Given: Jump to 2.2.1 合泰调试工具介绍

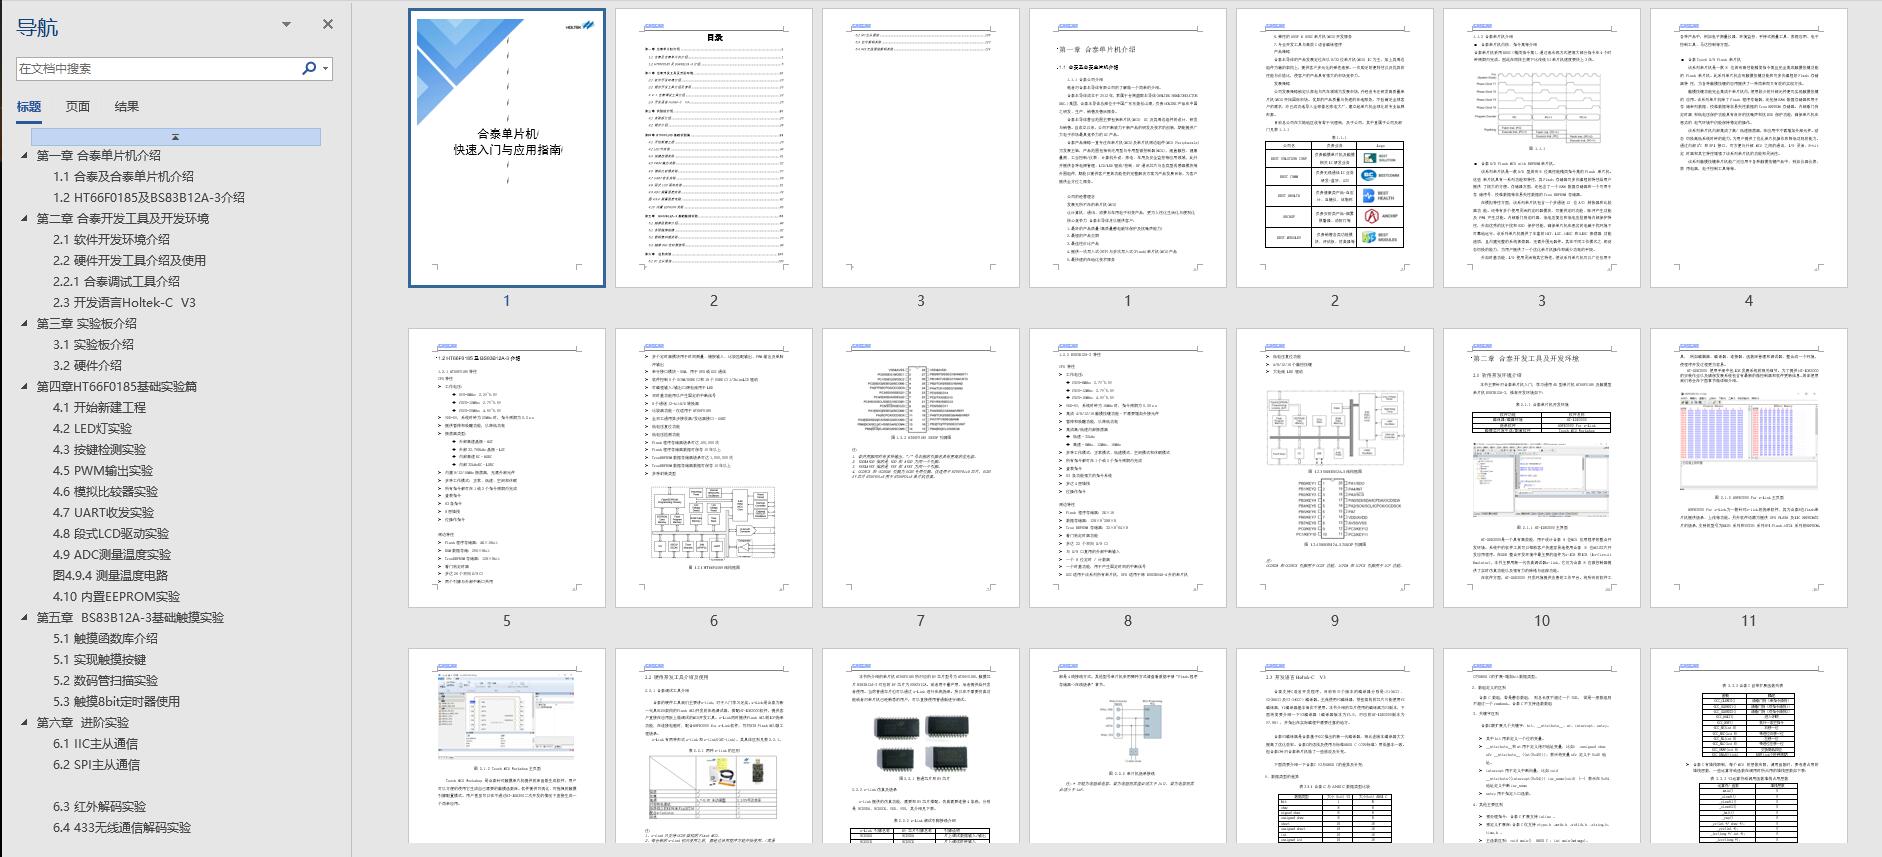Looking at the screenshot, I should coord(116,281).
